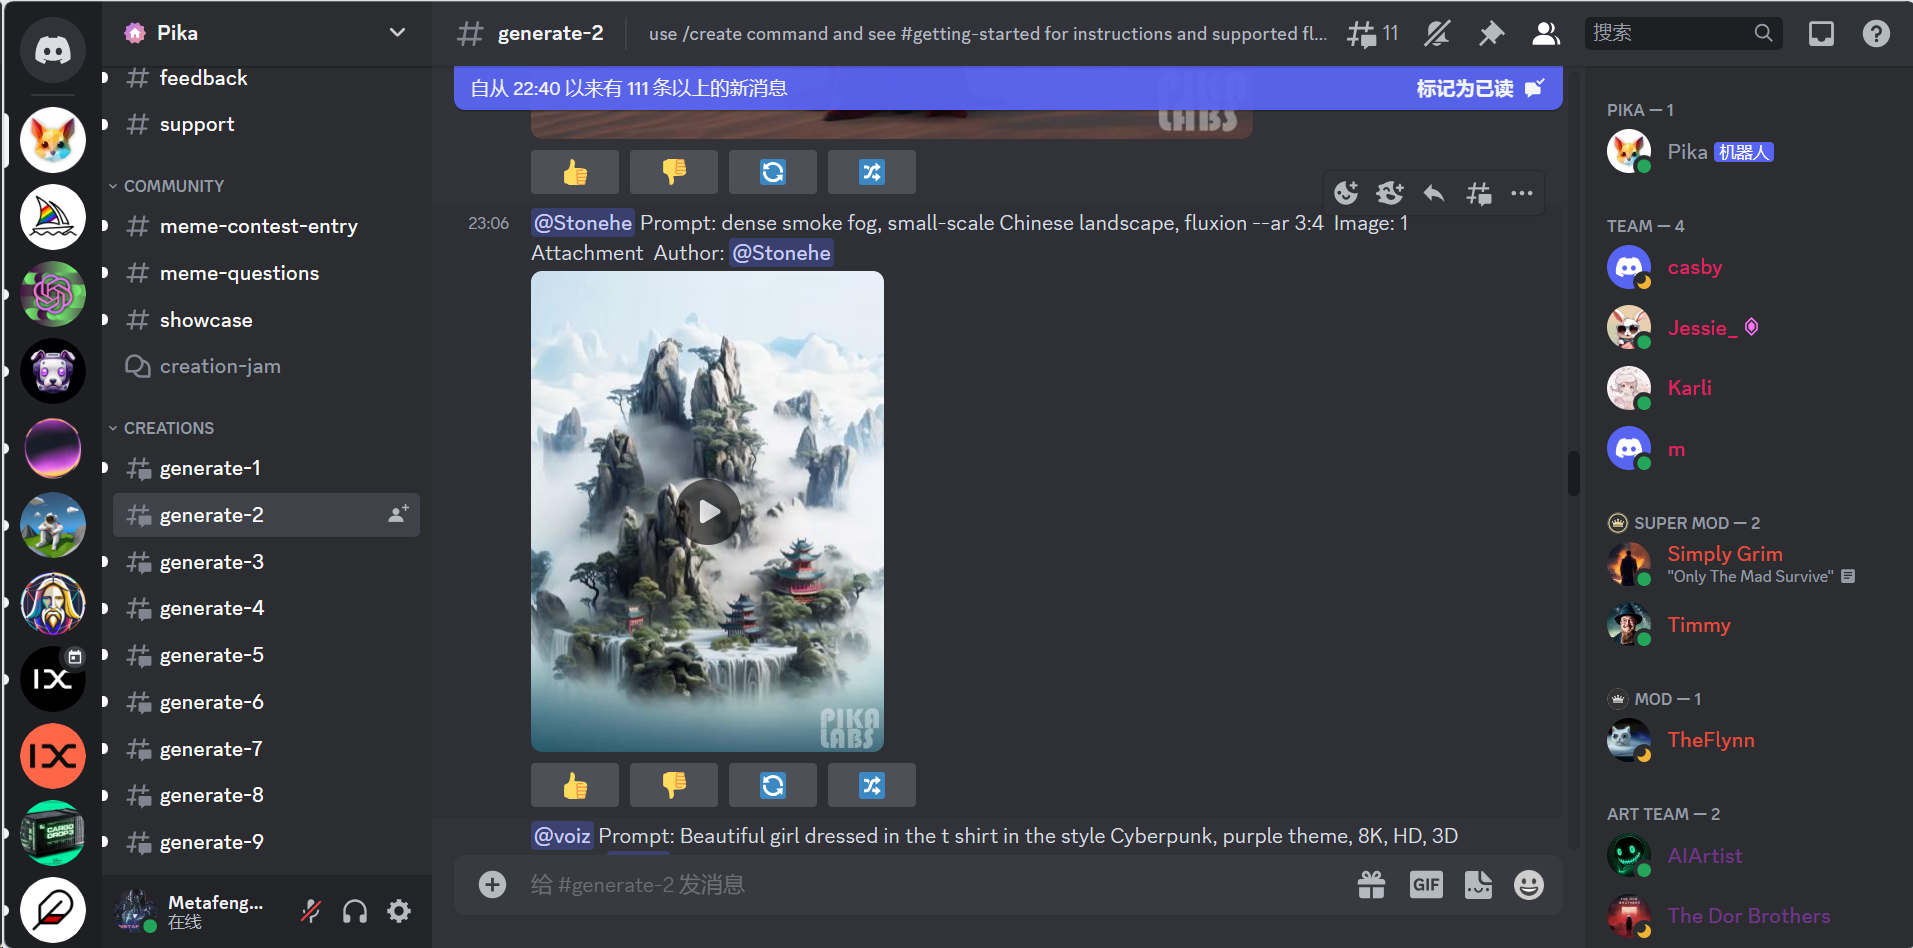Send a Nitro gift

[x=1372, y=885]
